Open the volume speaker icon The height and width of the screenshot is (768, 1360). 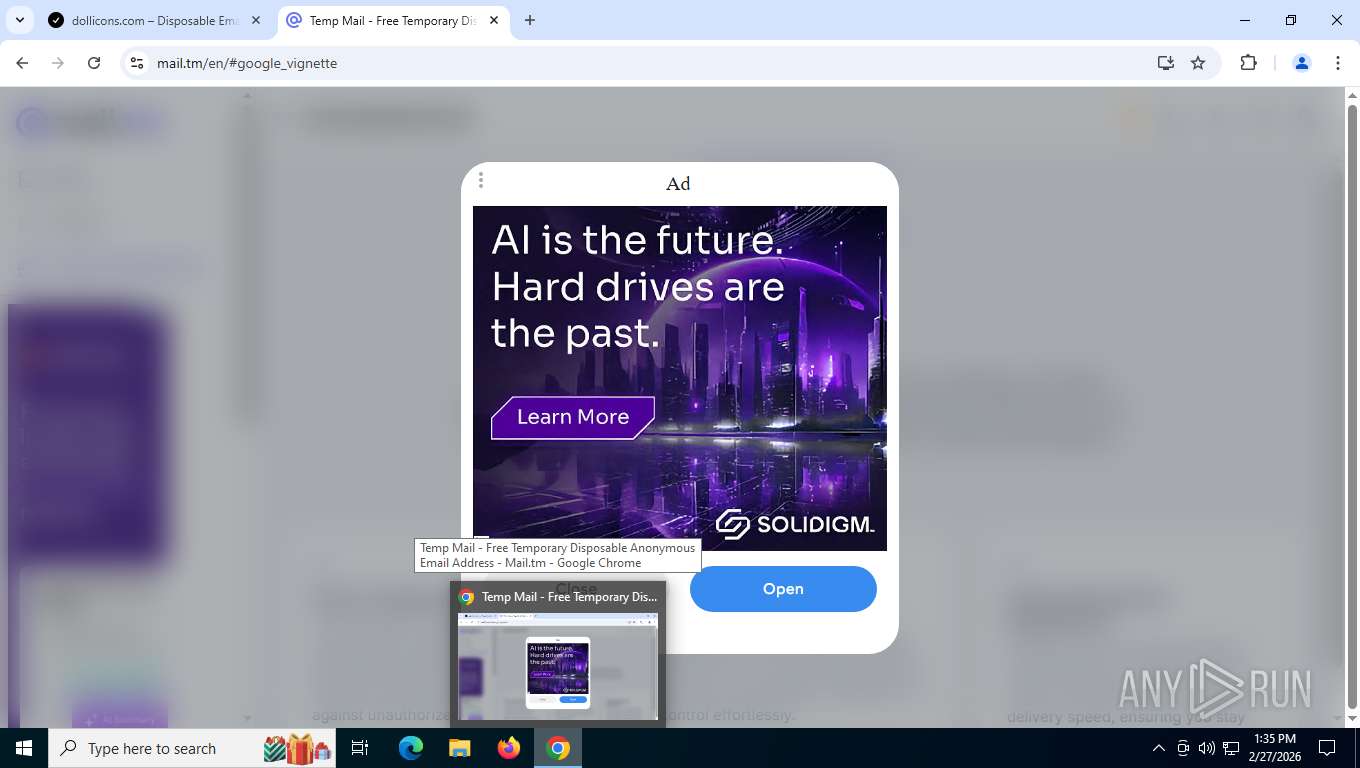1206,748
